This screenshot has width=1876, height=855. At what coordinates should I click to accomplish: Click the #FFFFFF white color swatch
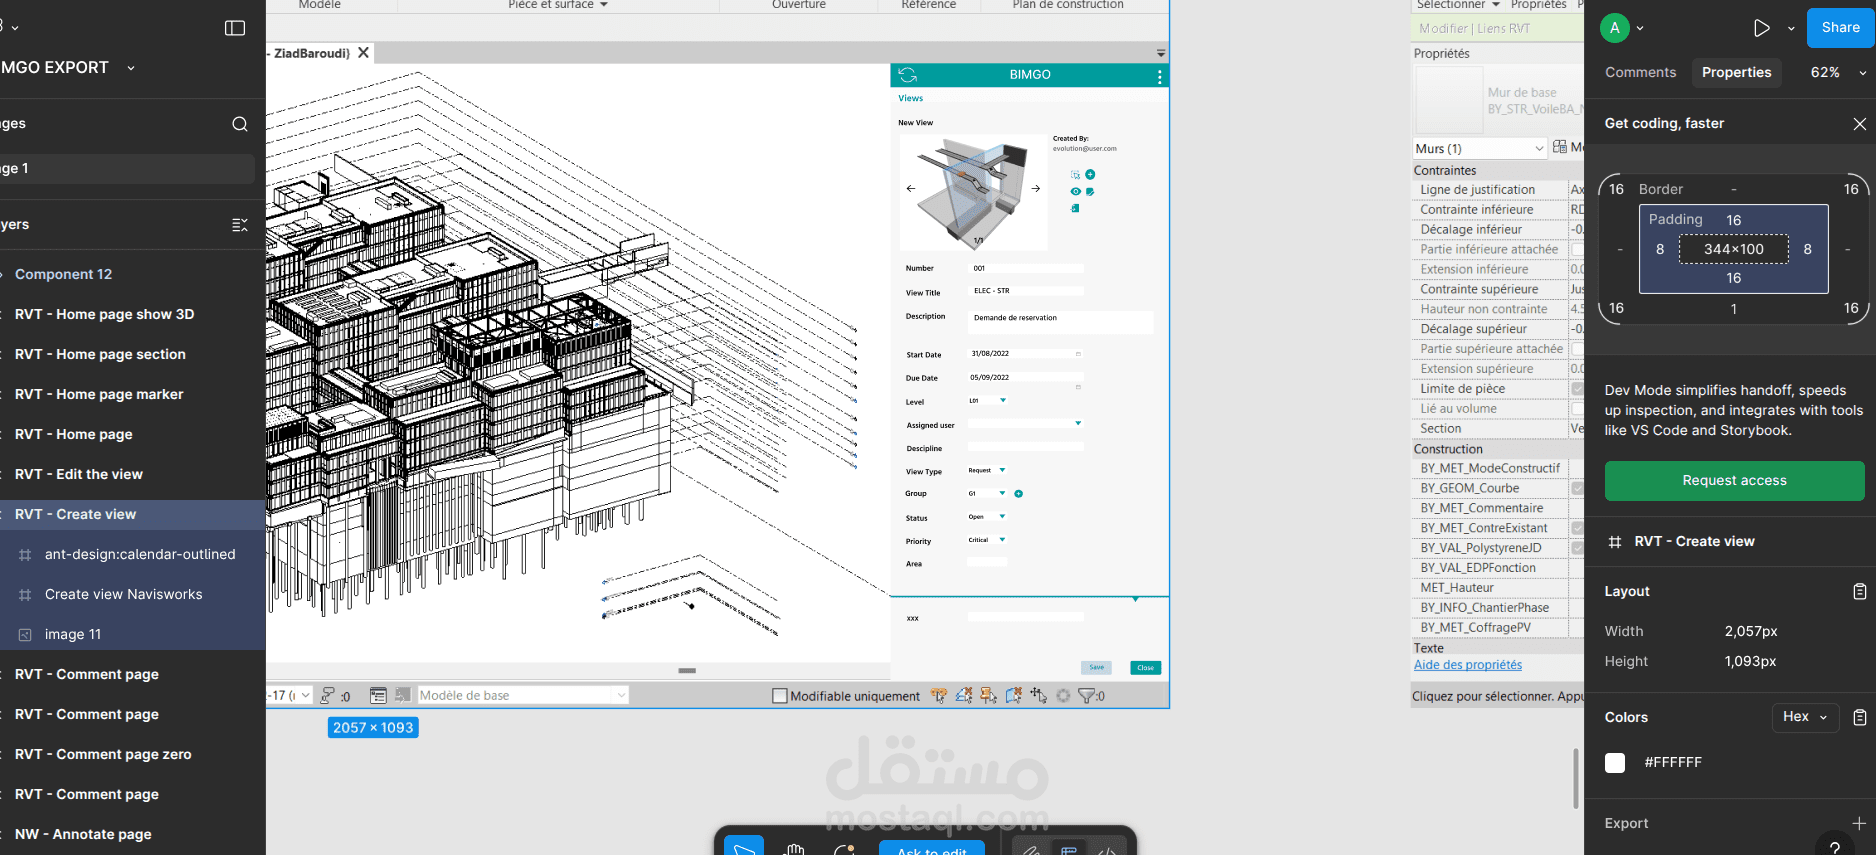[1615, 763]
